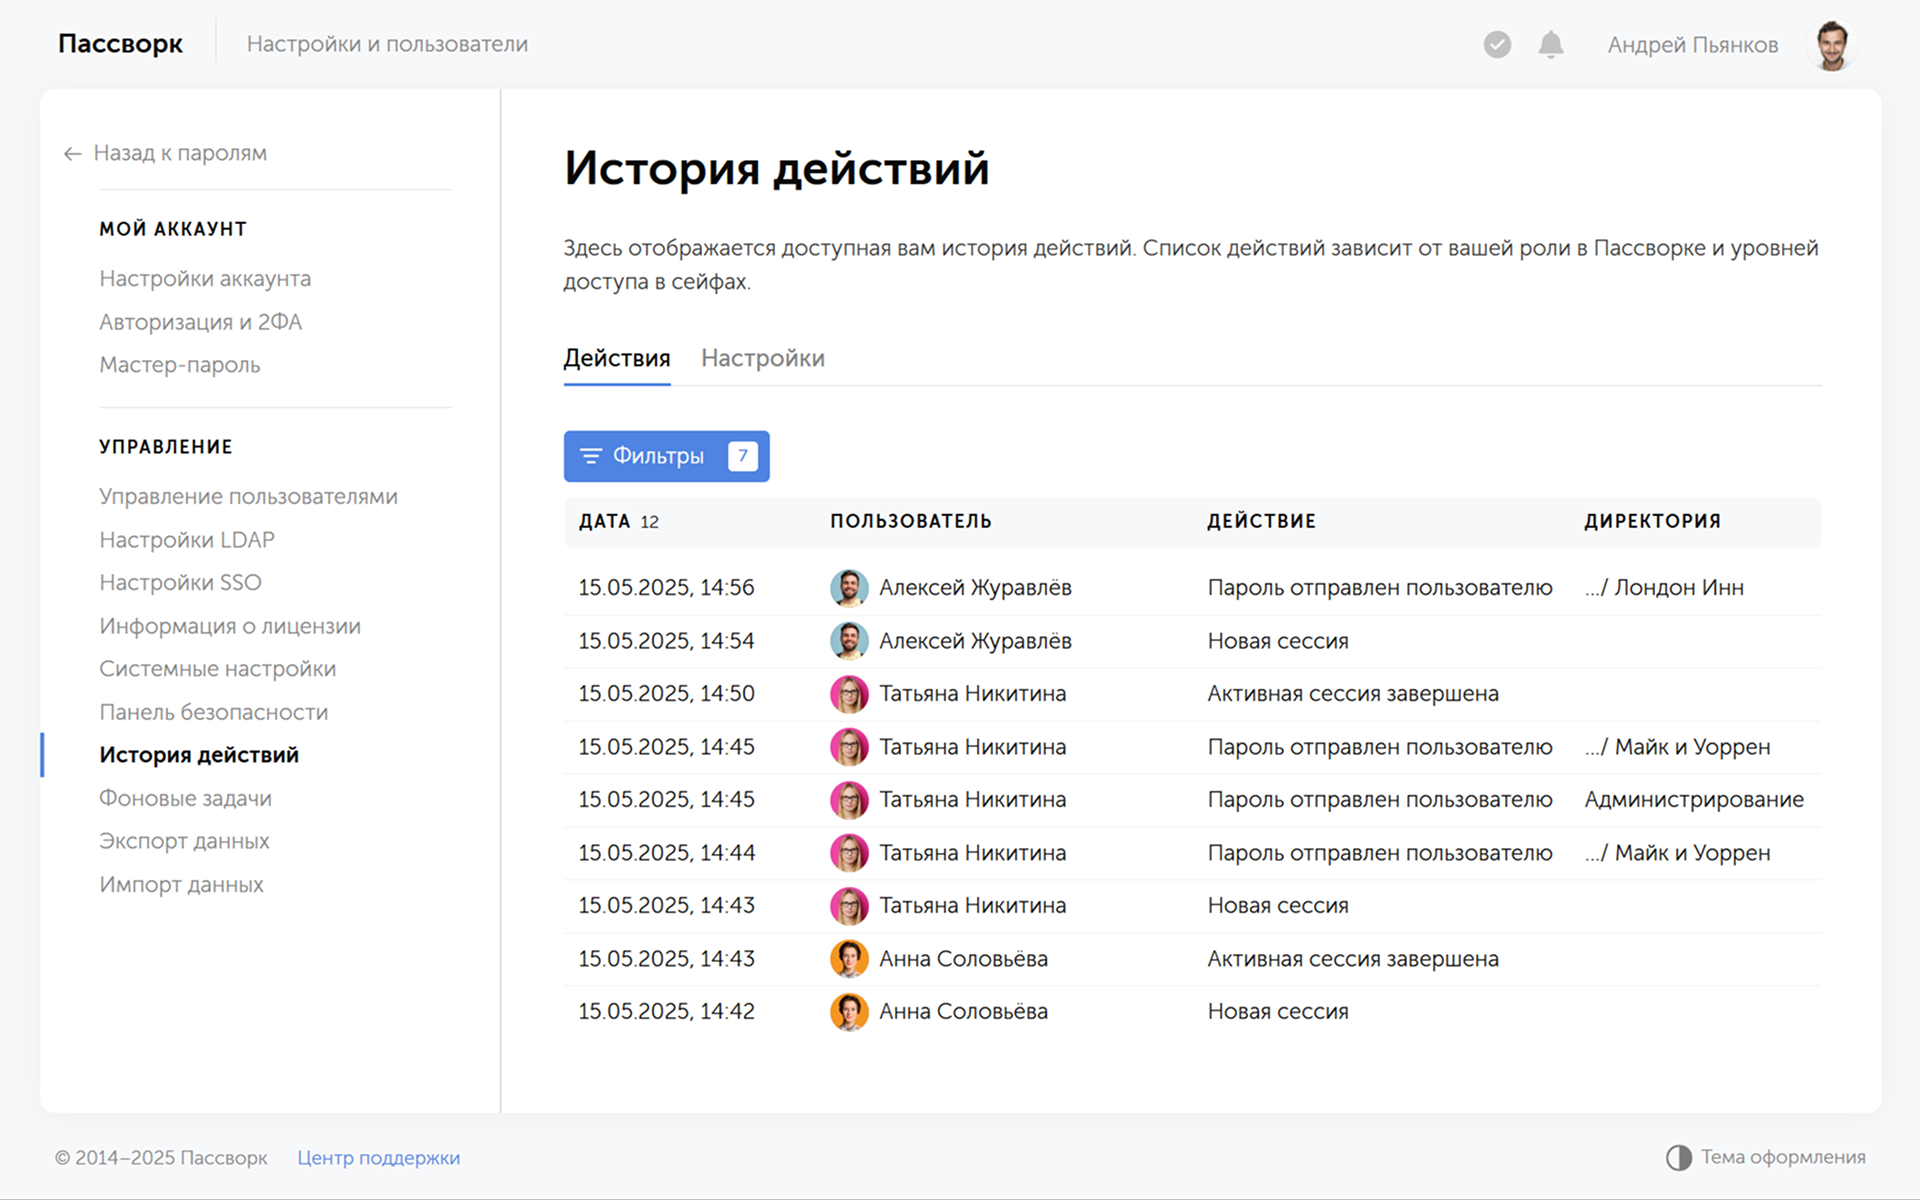Toggle theme via Тема оформления
This screenshot has width=1920, height=1200.
click(x=1782, y=1157)
